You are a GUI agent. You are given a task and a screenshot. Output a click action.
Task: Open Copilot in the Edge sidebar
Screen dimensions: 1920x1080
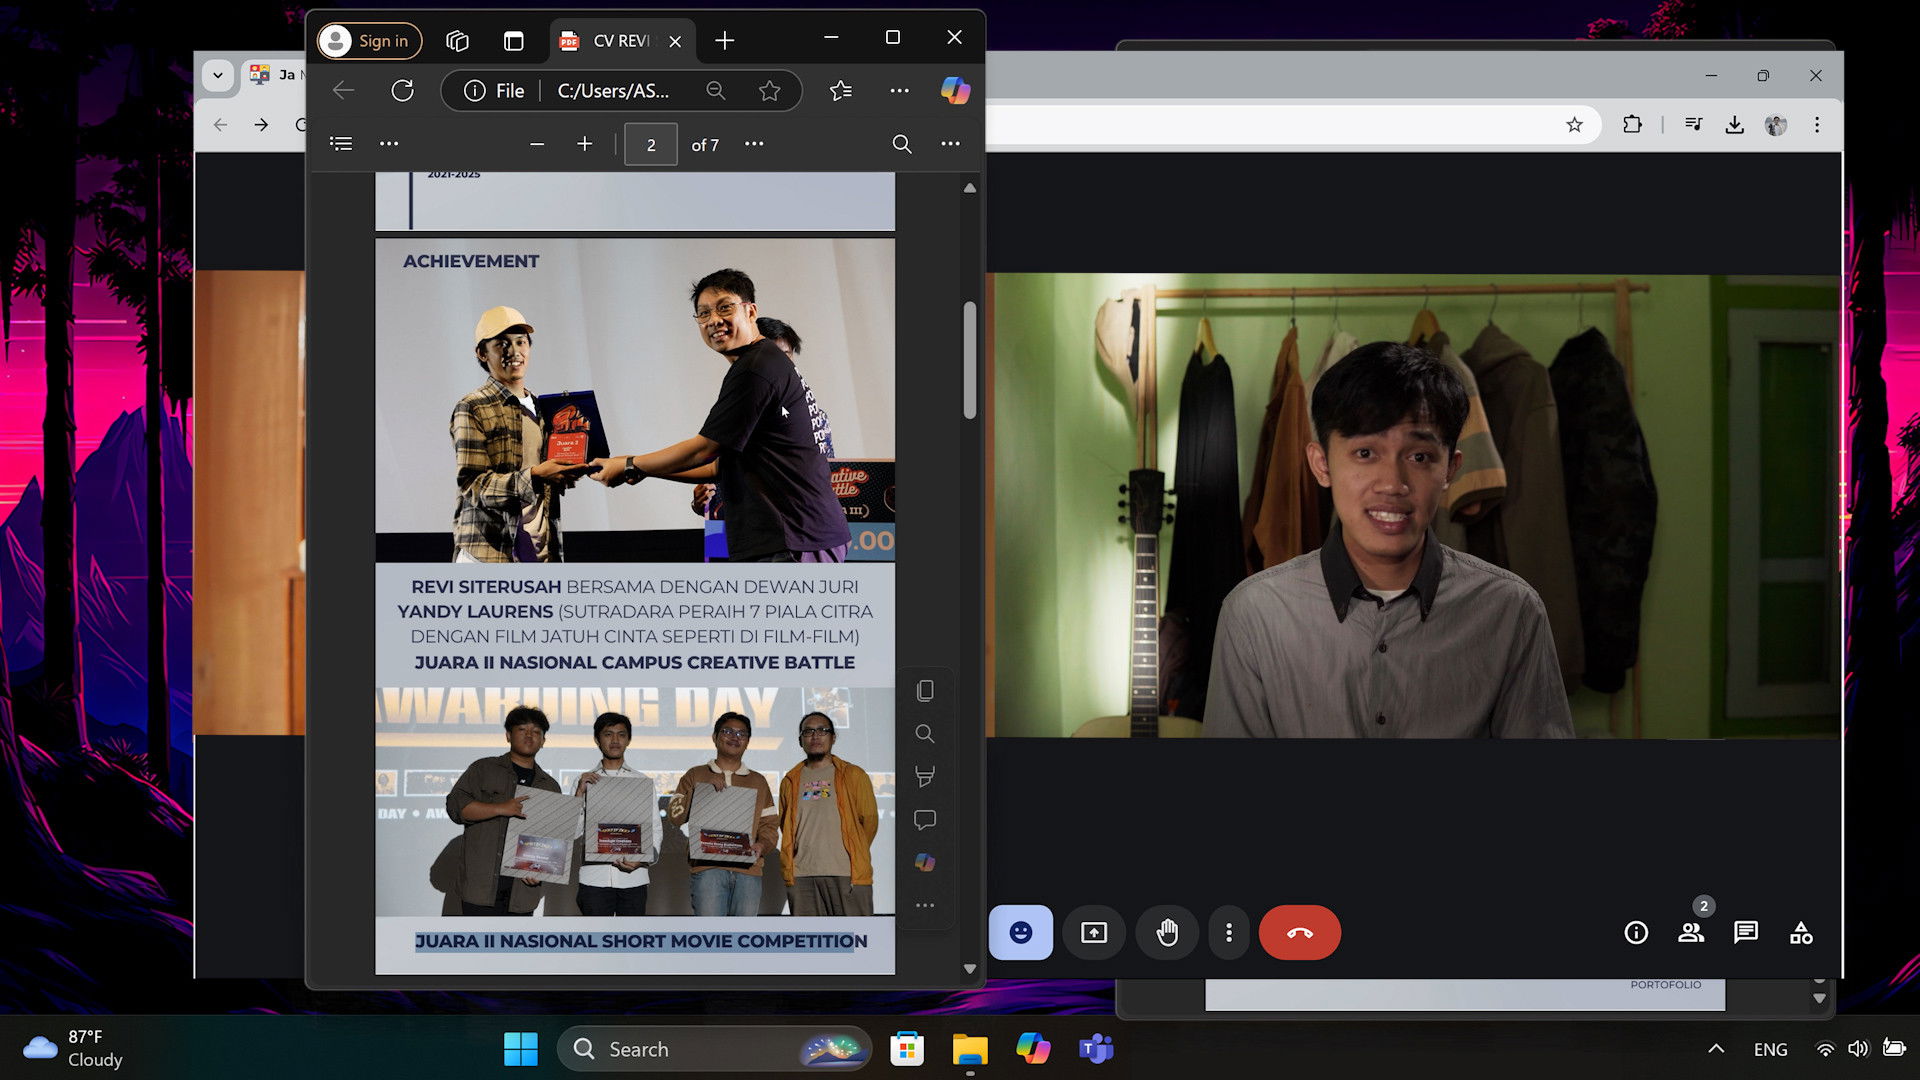[x=955, y=91]
